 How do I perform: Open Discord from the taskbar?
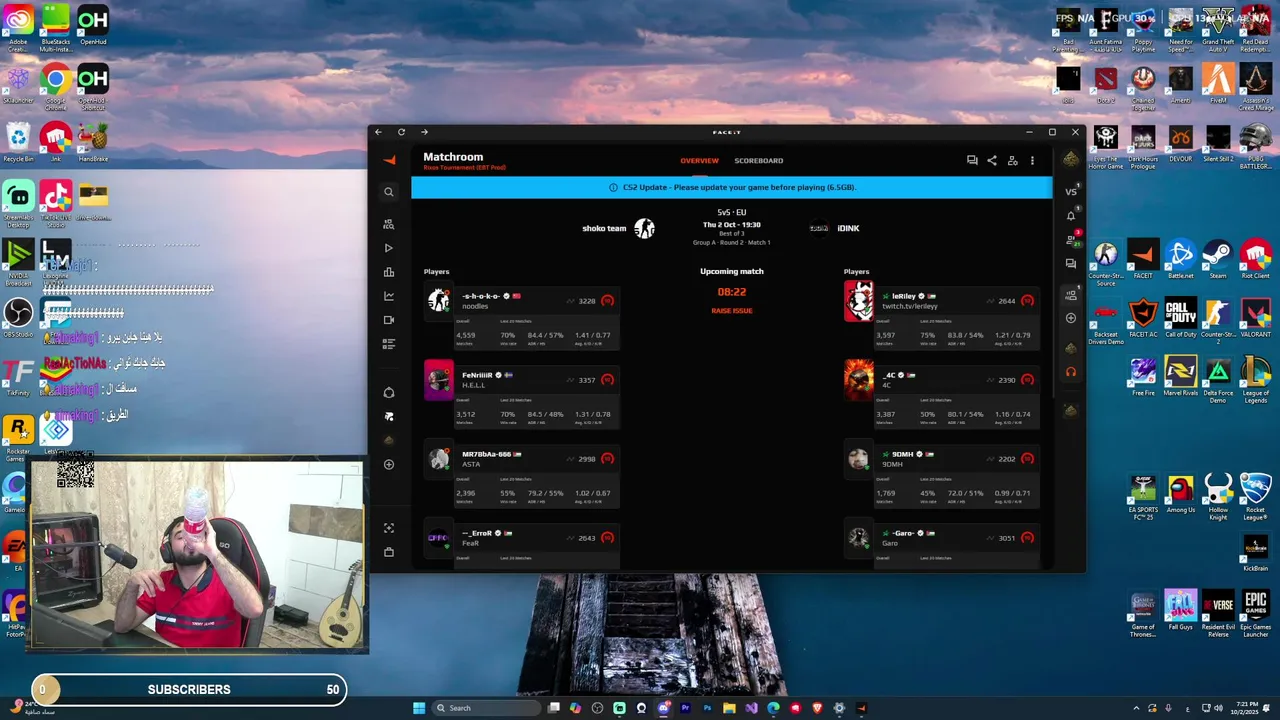pyautogui.click(x=663, y=708)
